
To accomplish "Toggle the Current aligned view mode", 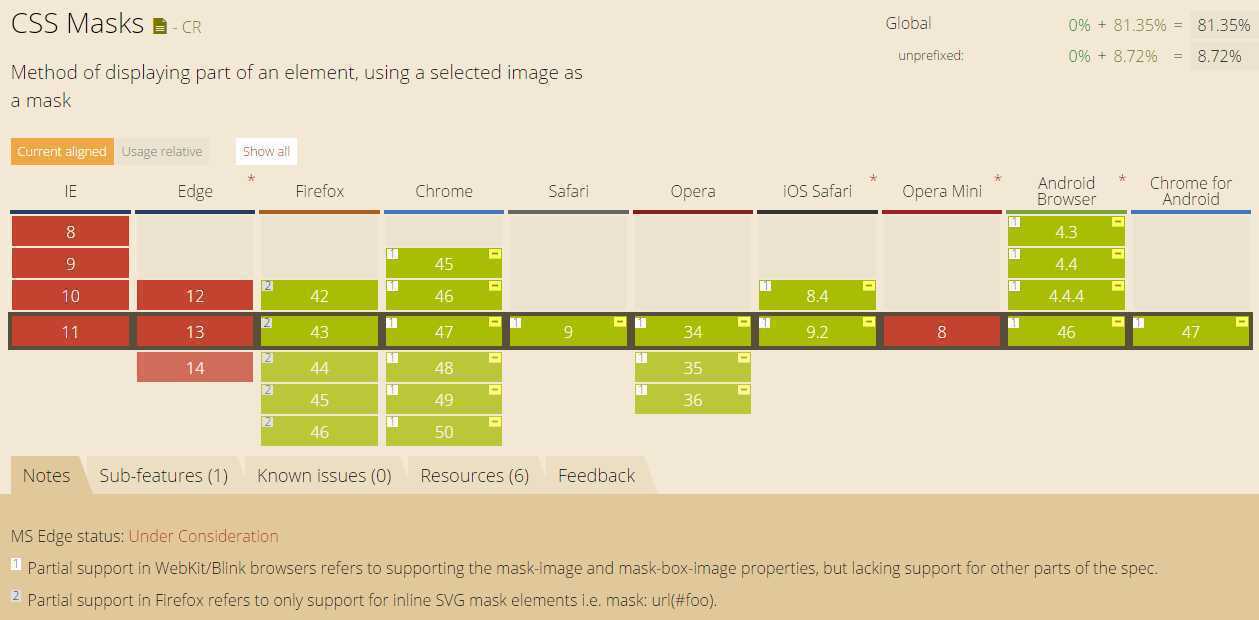I will point(62,152).
